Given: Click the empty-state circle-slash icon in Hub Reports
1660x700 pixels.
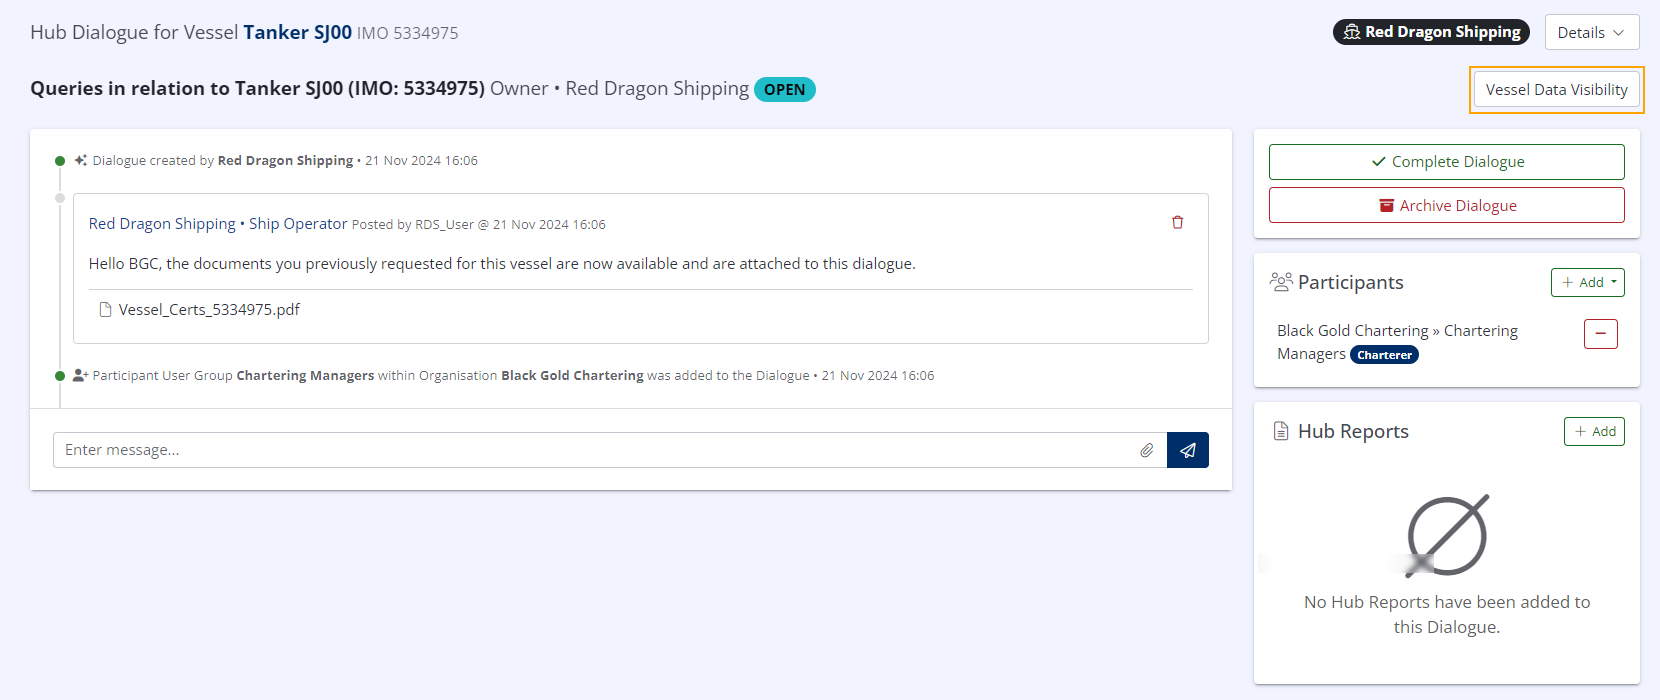Looking at the screenshot, I should (1446, 536).
